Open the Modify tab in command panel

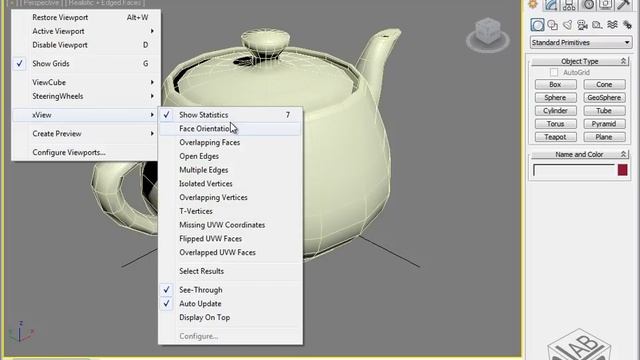(x=551, y=4)
